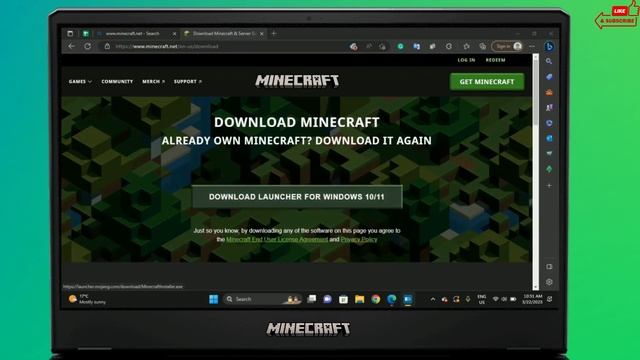Open the Bing chat sidebar icon
Screen dimensions: 640x360
[x=549, y=47]
